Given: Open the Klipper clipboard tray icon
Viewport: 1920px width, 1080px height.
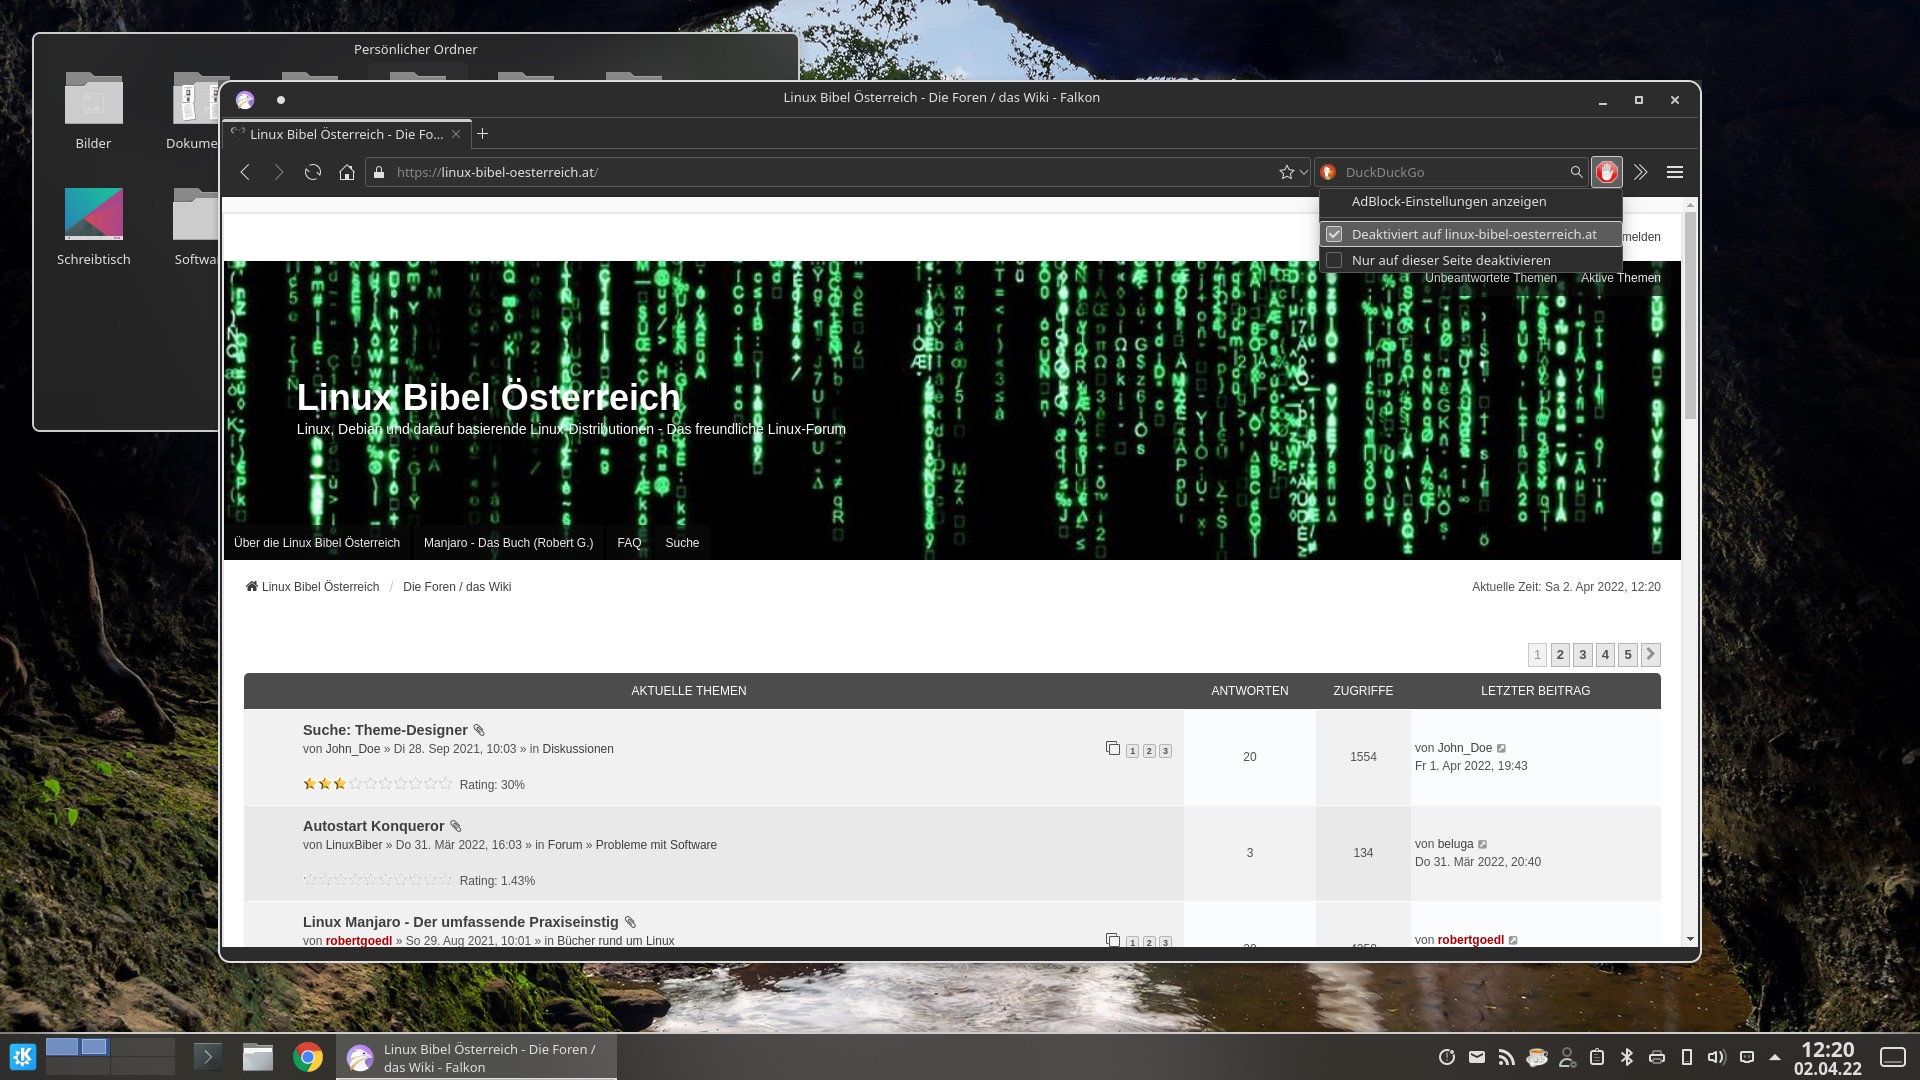Looking at the screenshot, I should click(1597, 1057).
